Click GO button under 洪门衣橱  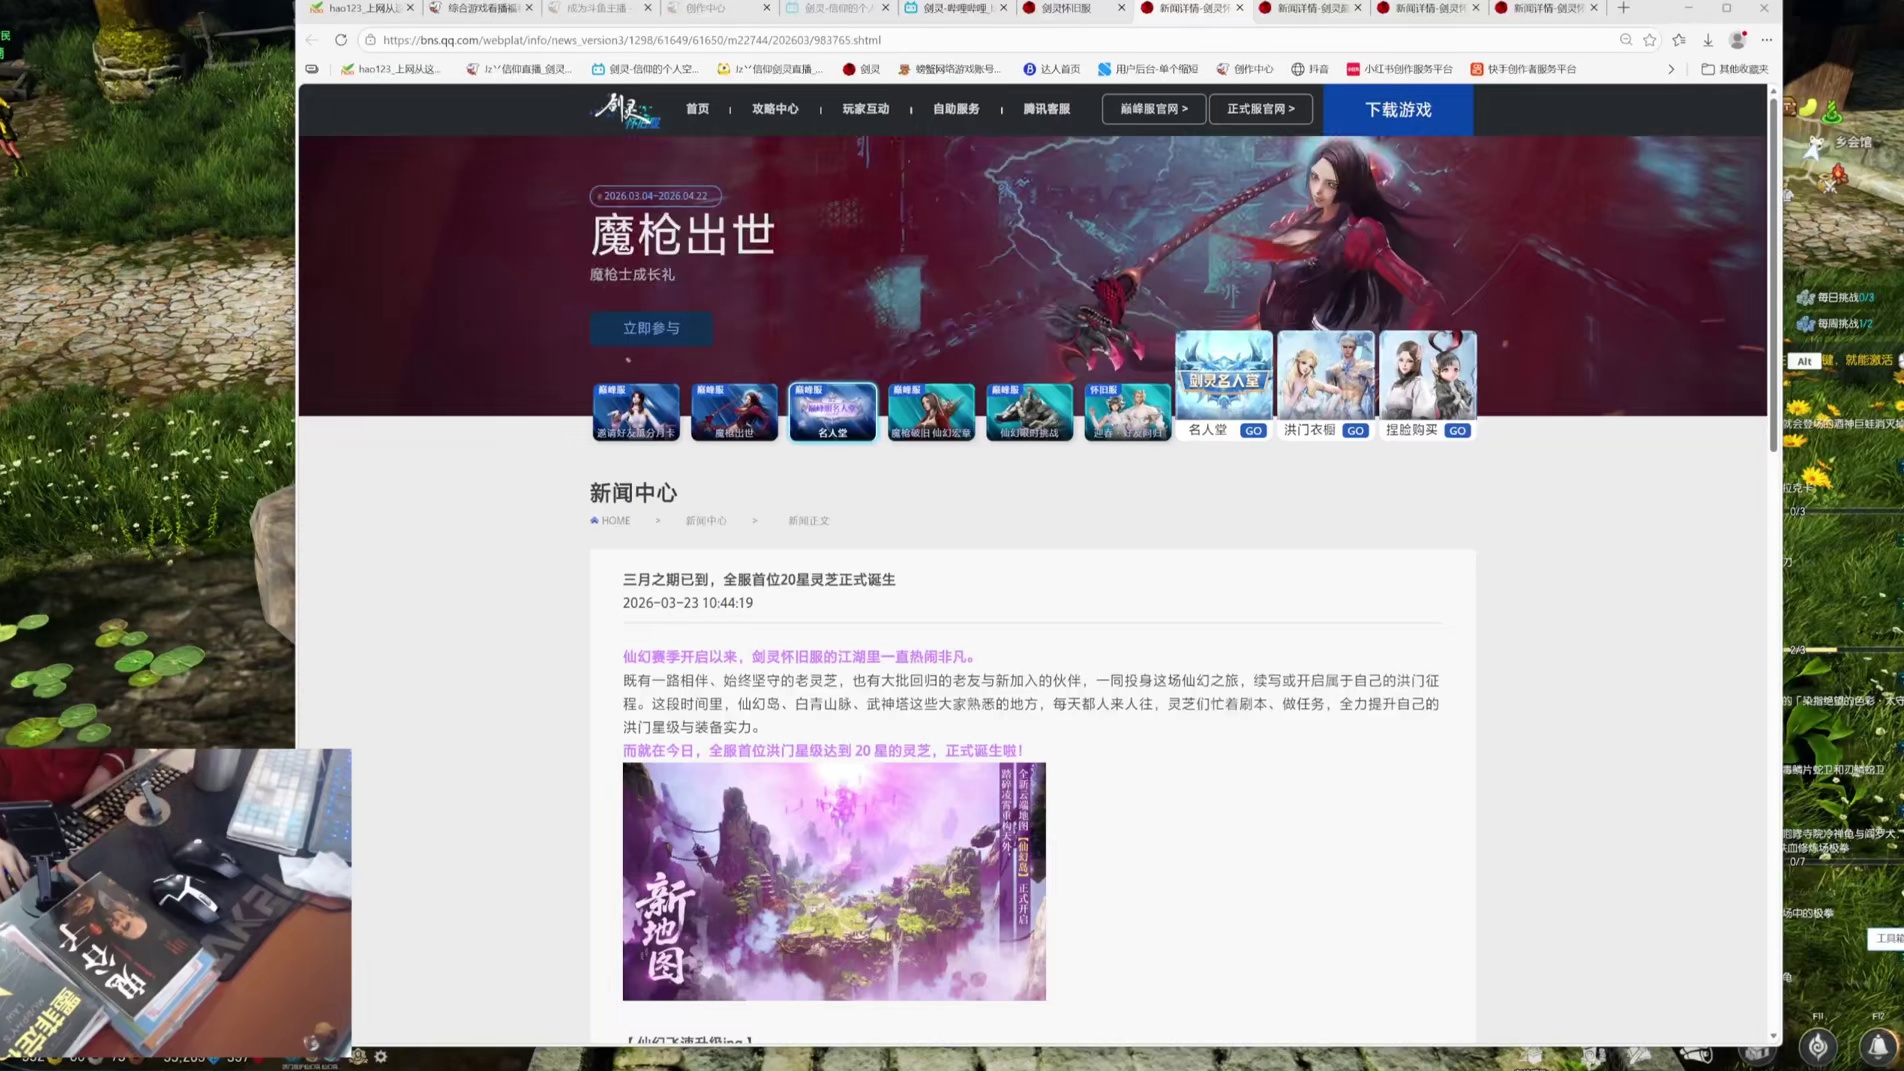pyautogui.click(x=1355, y=431)
